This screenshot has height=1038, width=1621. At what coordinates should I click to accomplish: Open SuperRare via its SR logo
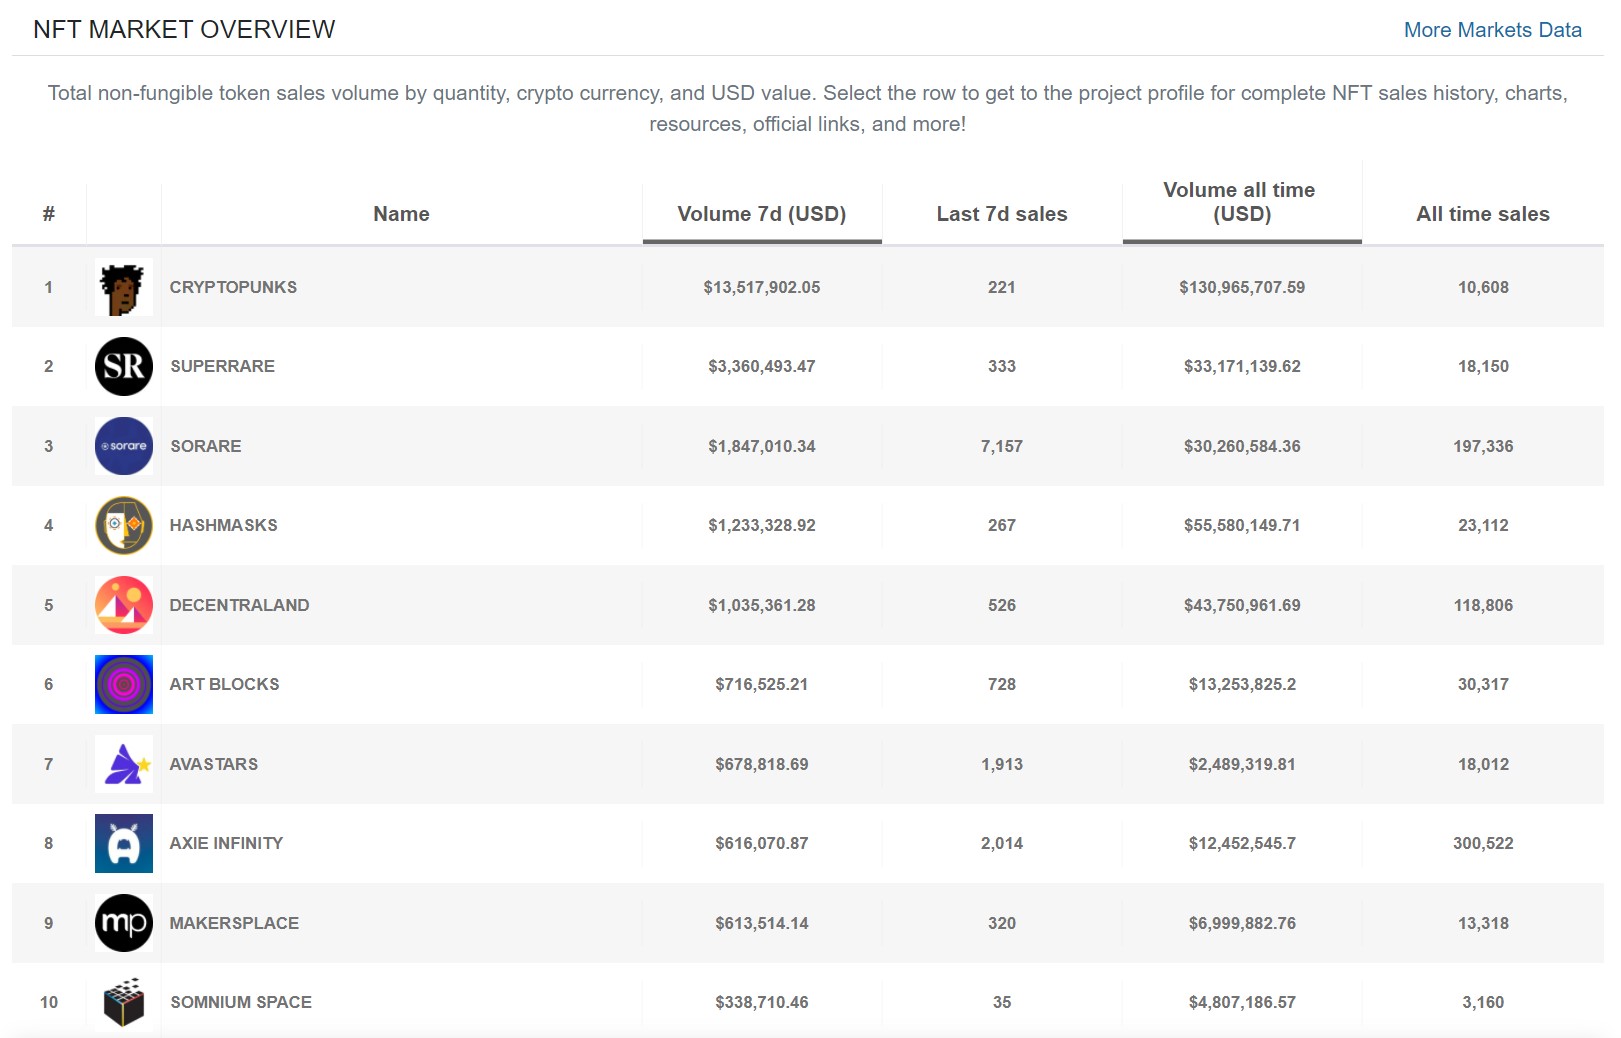[123, 366]
